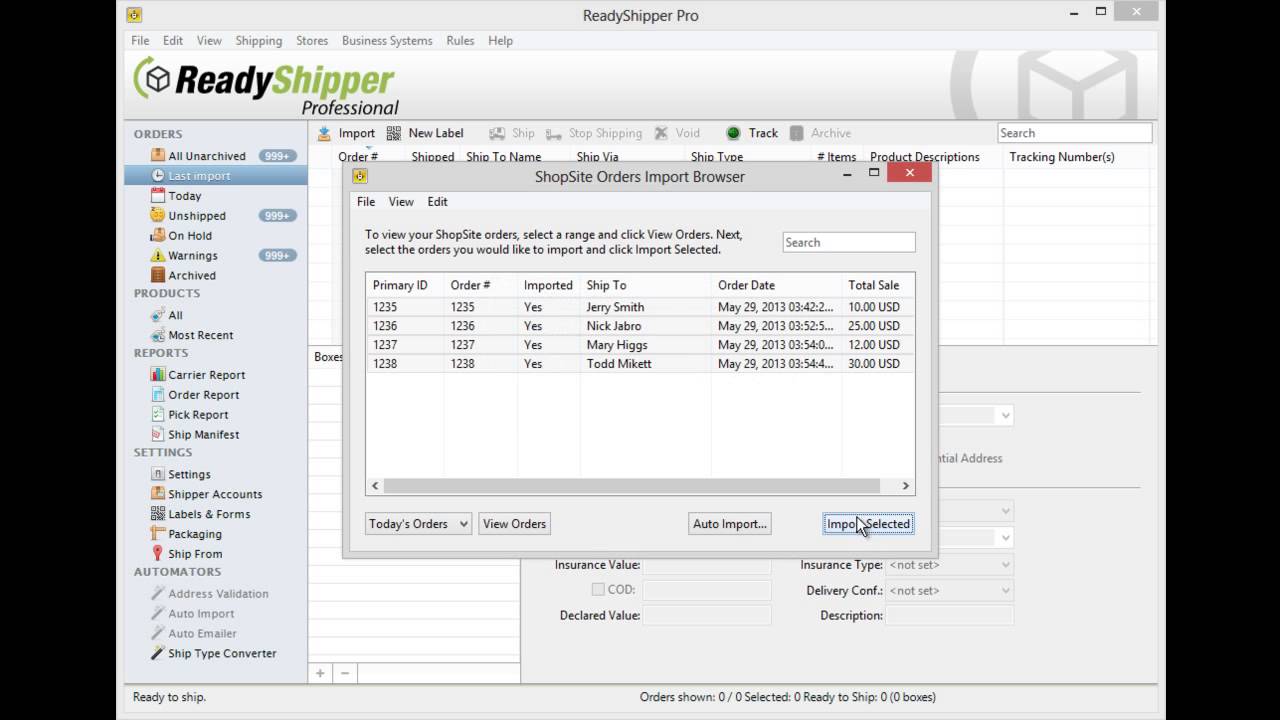Click the Warnings triangle icon
This screenshot has height=720, width=1280.
(158, 256)
